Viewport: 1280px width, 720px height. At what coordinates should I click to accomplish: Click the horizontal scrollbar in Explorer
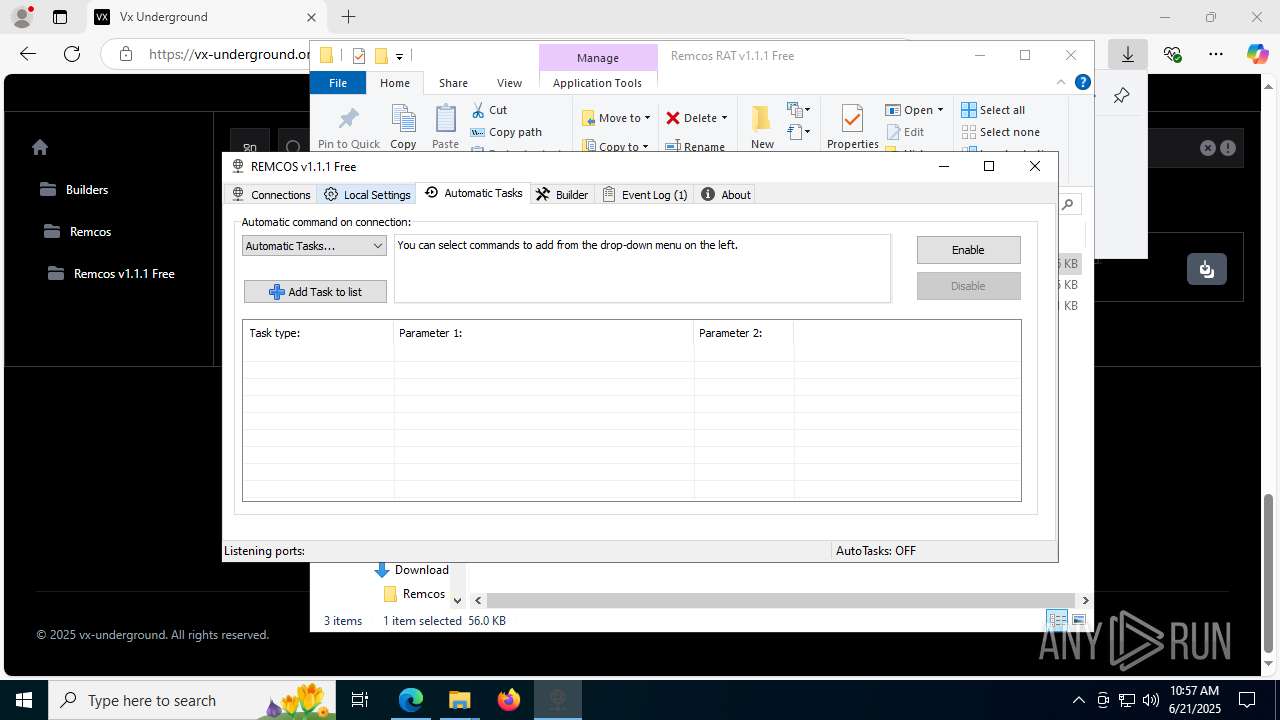point(780,600)
